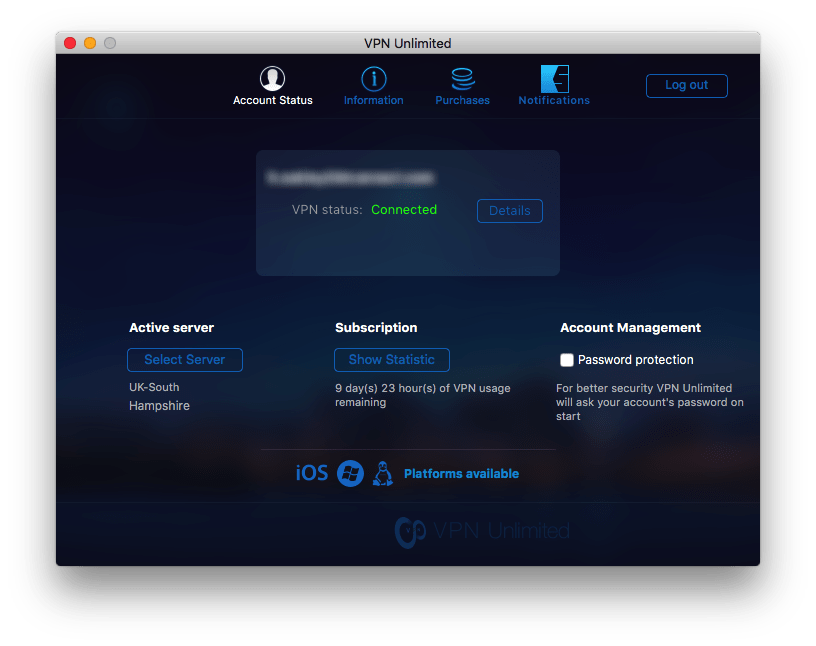Click the Linux penguin icon
816x646 pixels.
(x=382, y=473)
